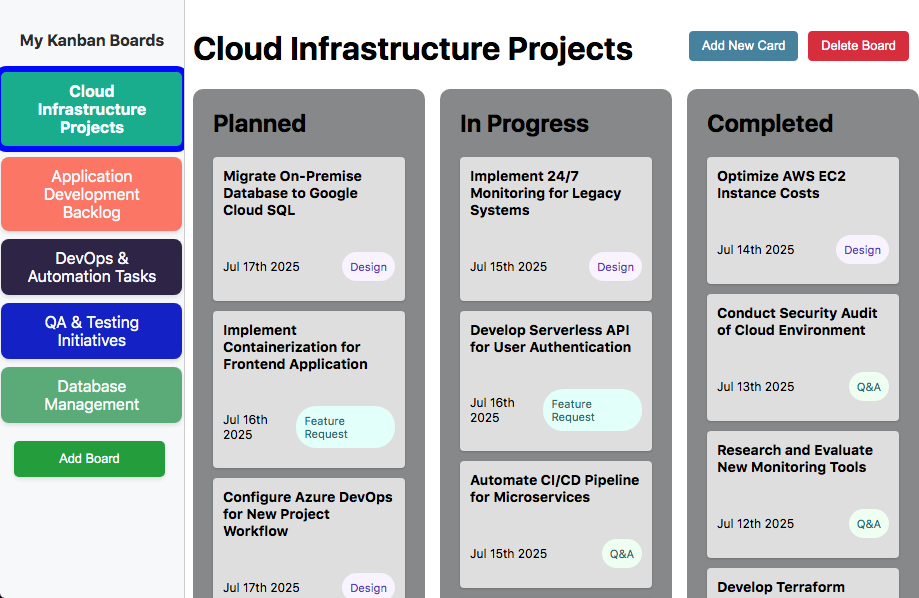Click Jul 16th 2025 date on Containerization card
This screenshot has width=919, height=598.
tap(246, 427)
